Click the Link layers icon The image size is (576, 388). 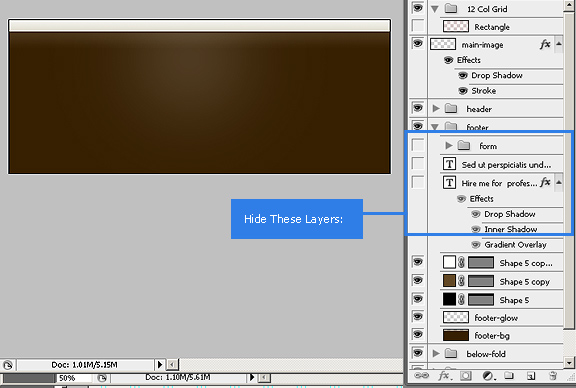(x=421, y=376)
